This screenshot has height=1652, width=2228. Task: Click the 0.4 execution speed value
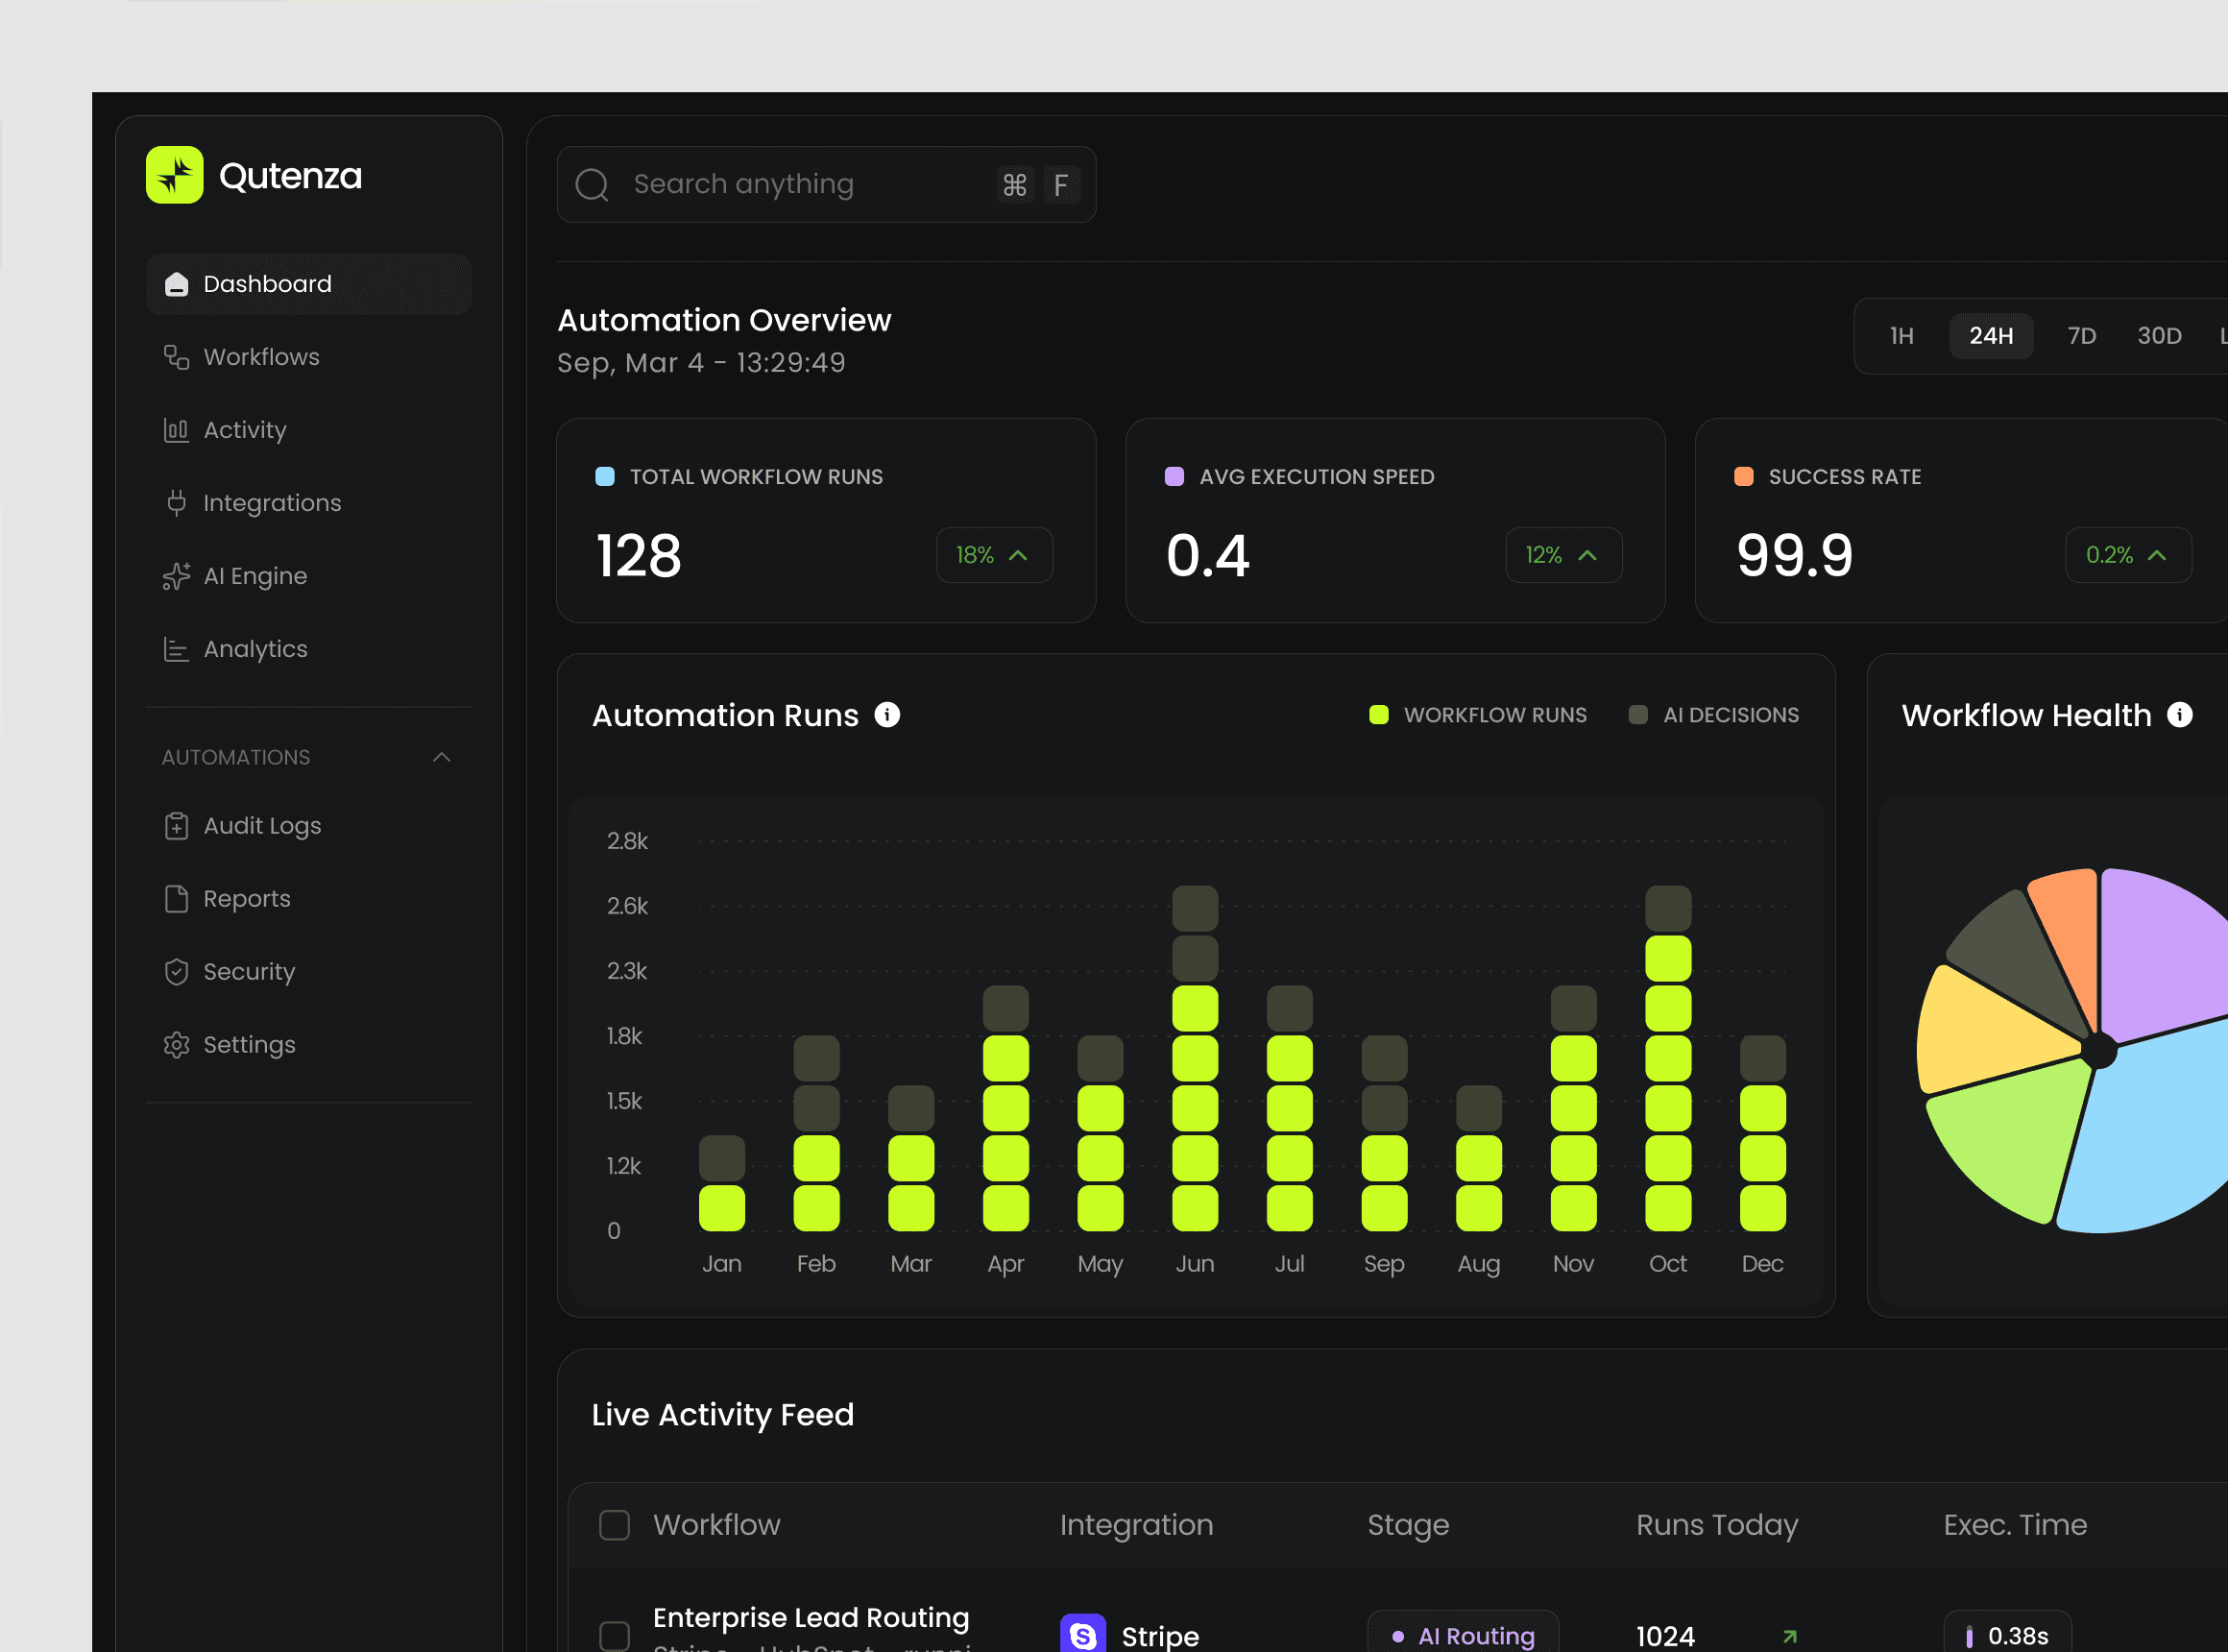(x=1208, y=555)
